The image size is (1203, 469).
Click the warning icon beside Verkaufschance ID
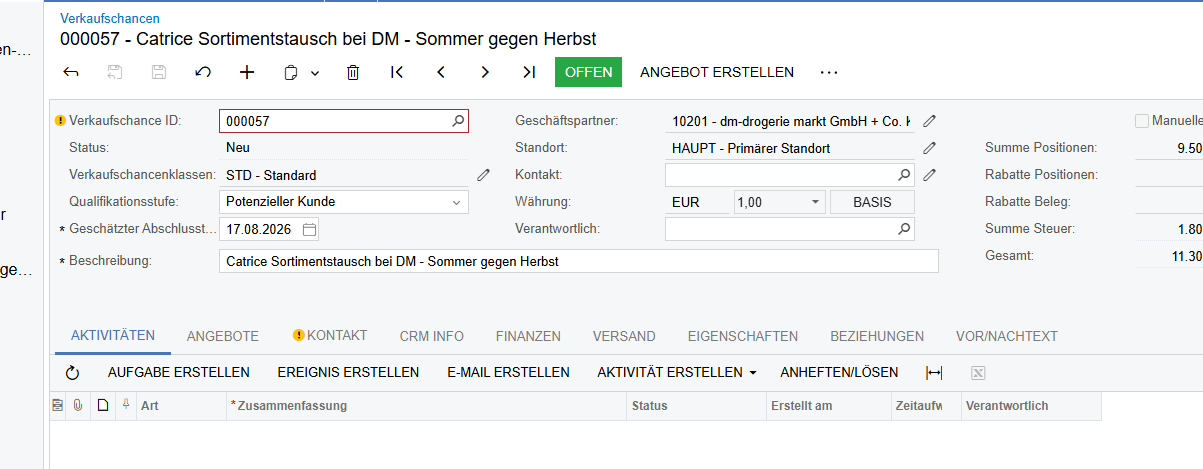tap(60, 121)
